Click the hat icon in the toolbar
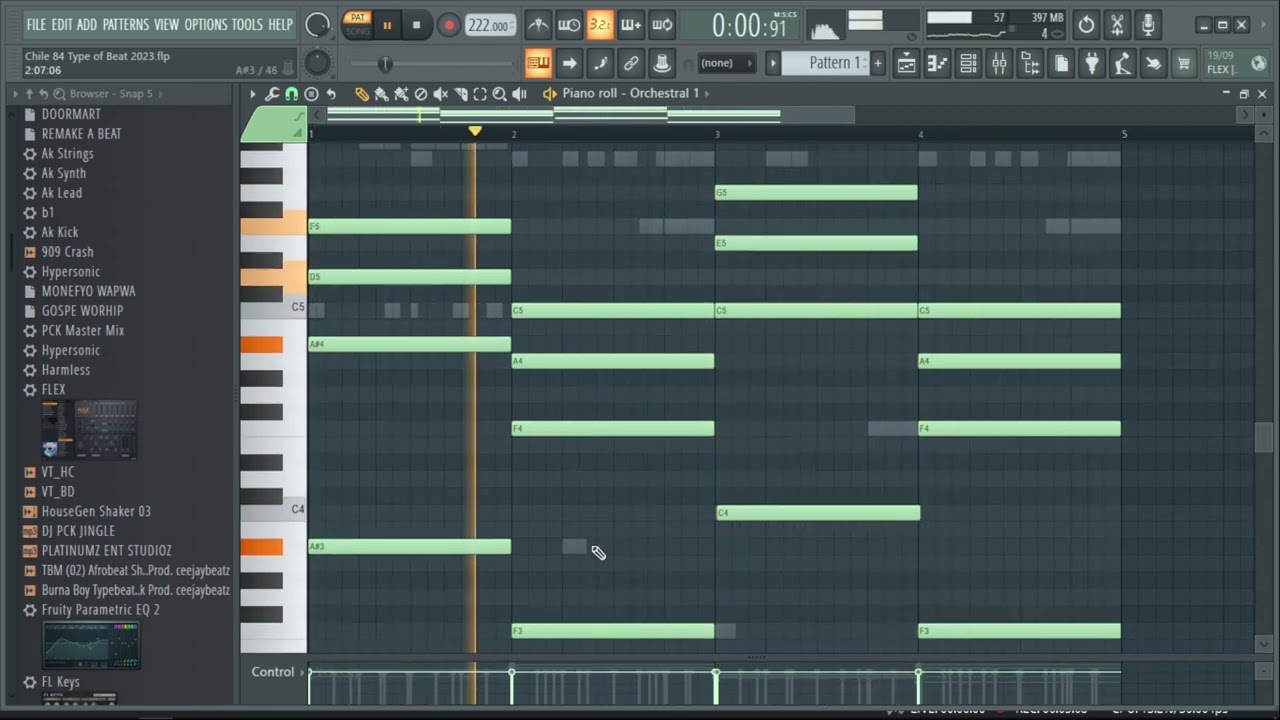The image size is (1280, 720). click(662, 64)
